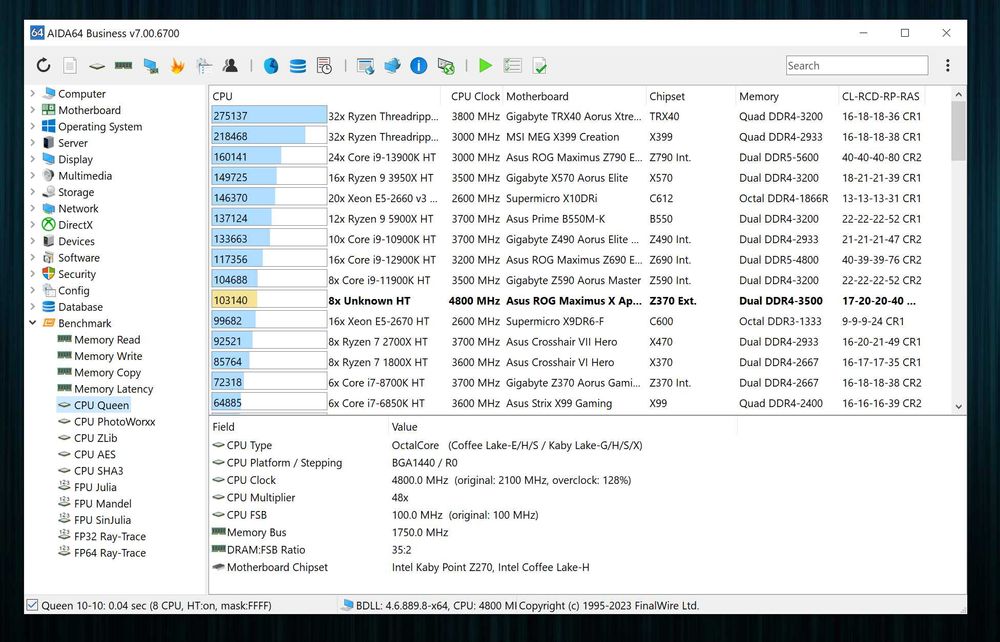Expand the Computer tree node
The height and width of the screenshot is (642, 1000).
(33, 93)
